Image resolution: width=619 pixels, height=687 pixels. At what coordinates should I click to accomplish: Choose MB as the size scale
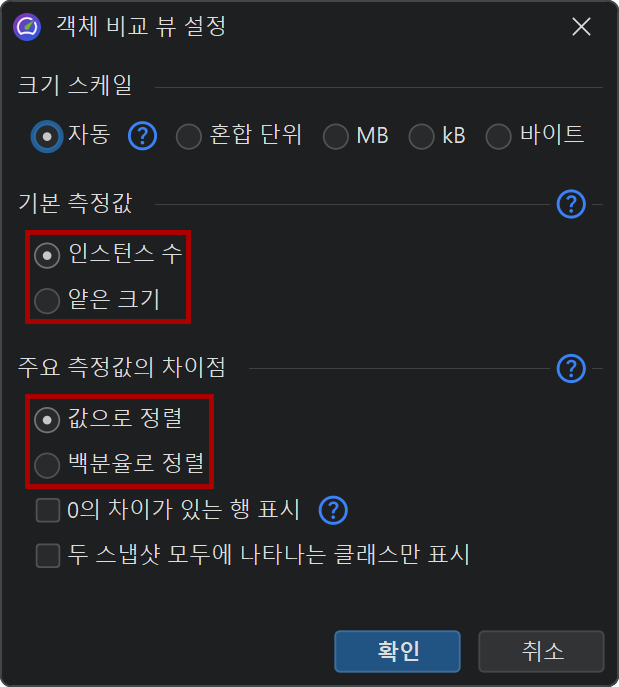pyautogui.click(x=337, y=136)
